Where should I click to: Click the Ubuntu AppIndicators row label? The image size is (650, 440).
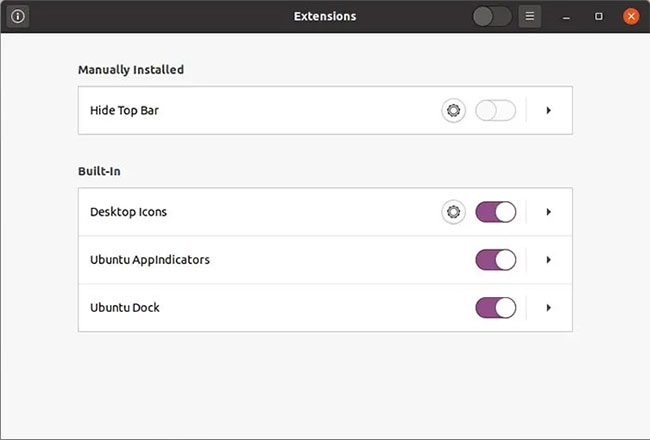point(150,260)
